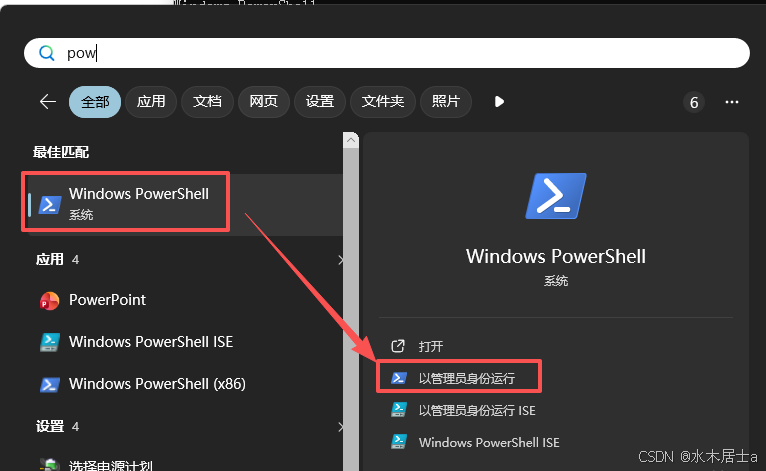Click large PowerShell logo in preview pane
The image size is (766, 471).
pyautogui.click(x=556, y=196)
